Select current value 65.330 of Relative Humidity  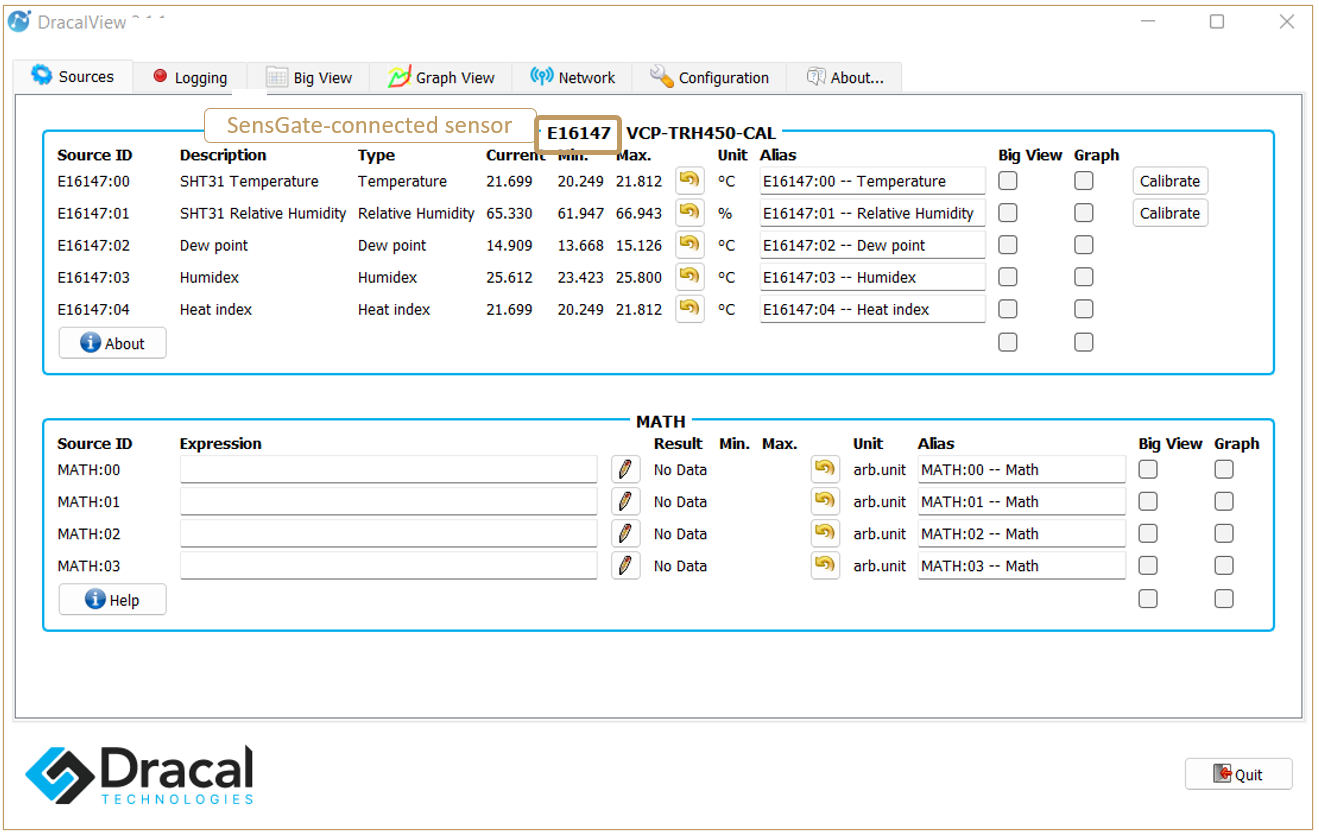509,213
